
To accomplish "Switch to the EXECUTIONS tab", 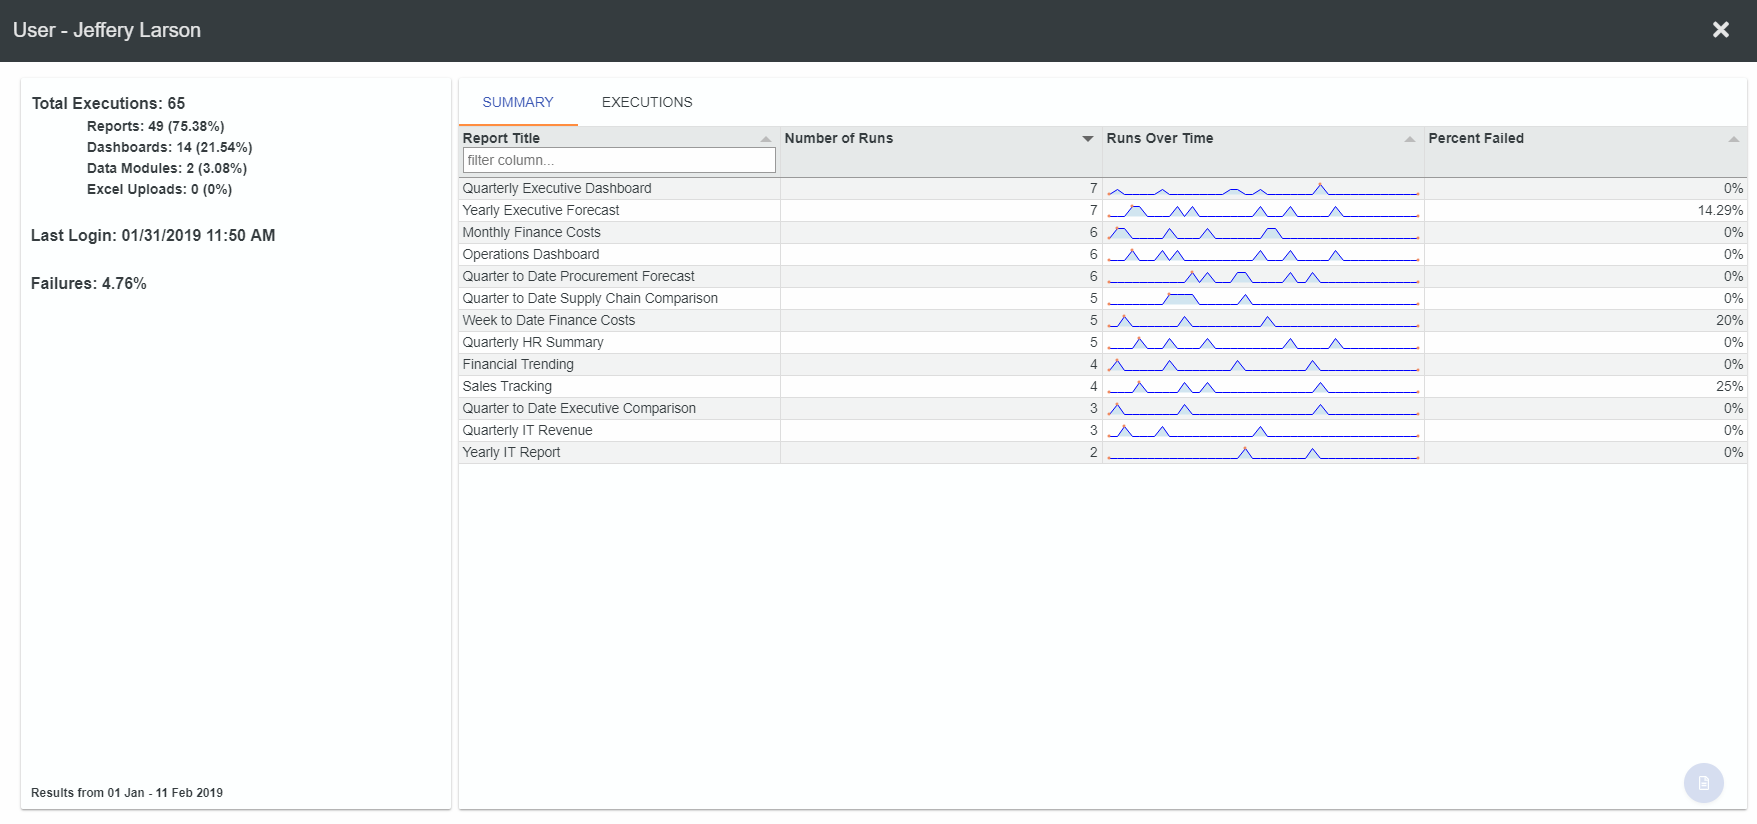I will pyautogui.click(x=647, y=102).
